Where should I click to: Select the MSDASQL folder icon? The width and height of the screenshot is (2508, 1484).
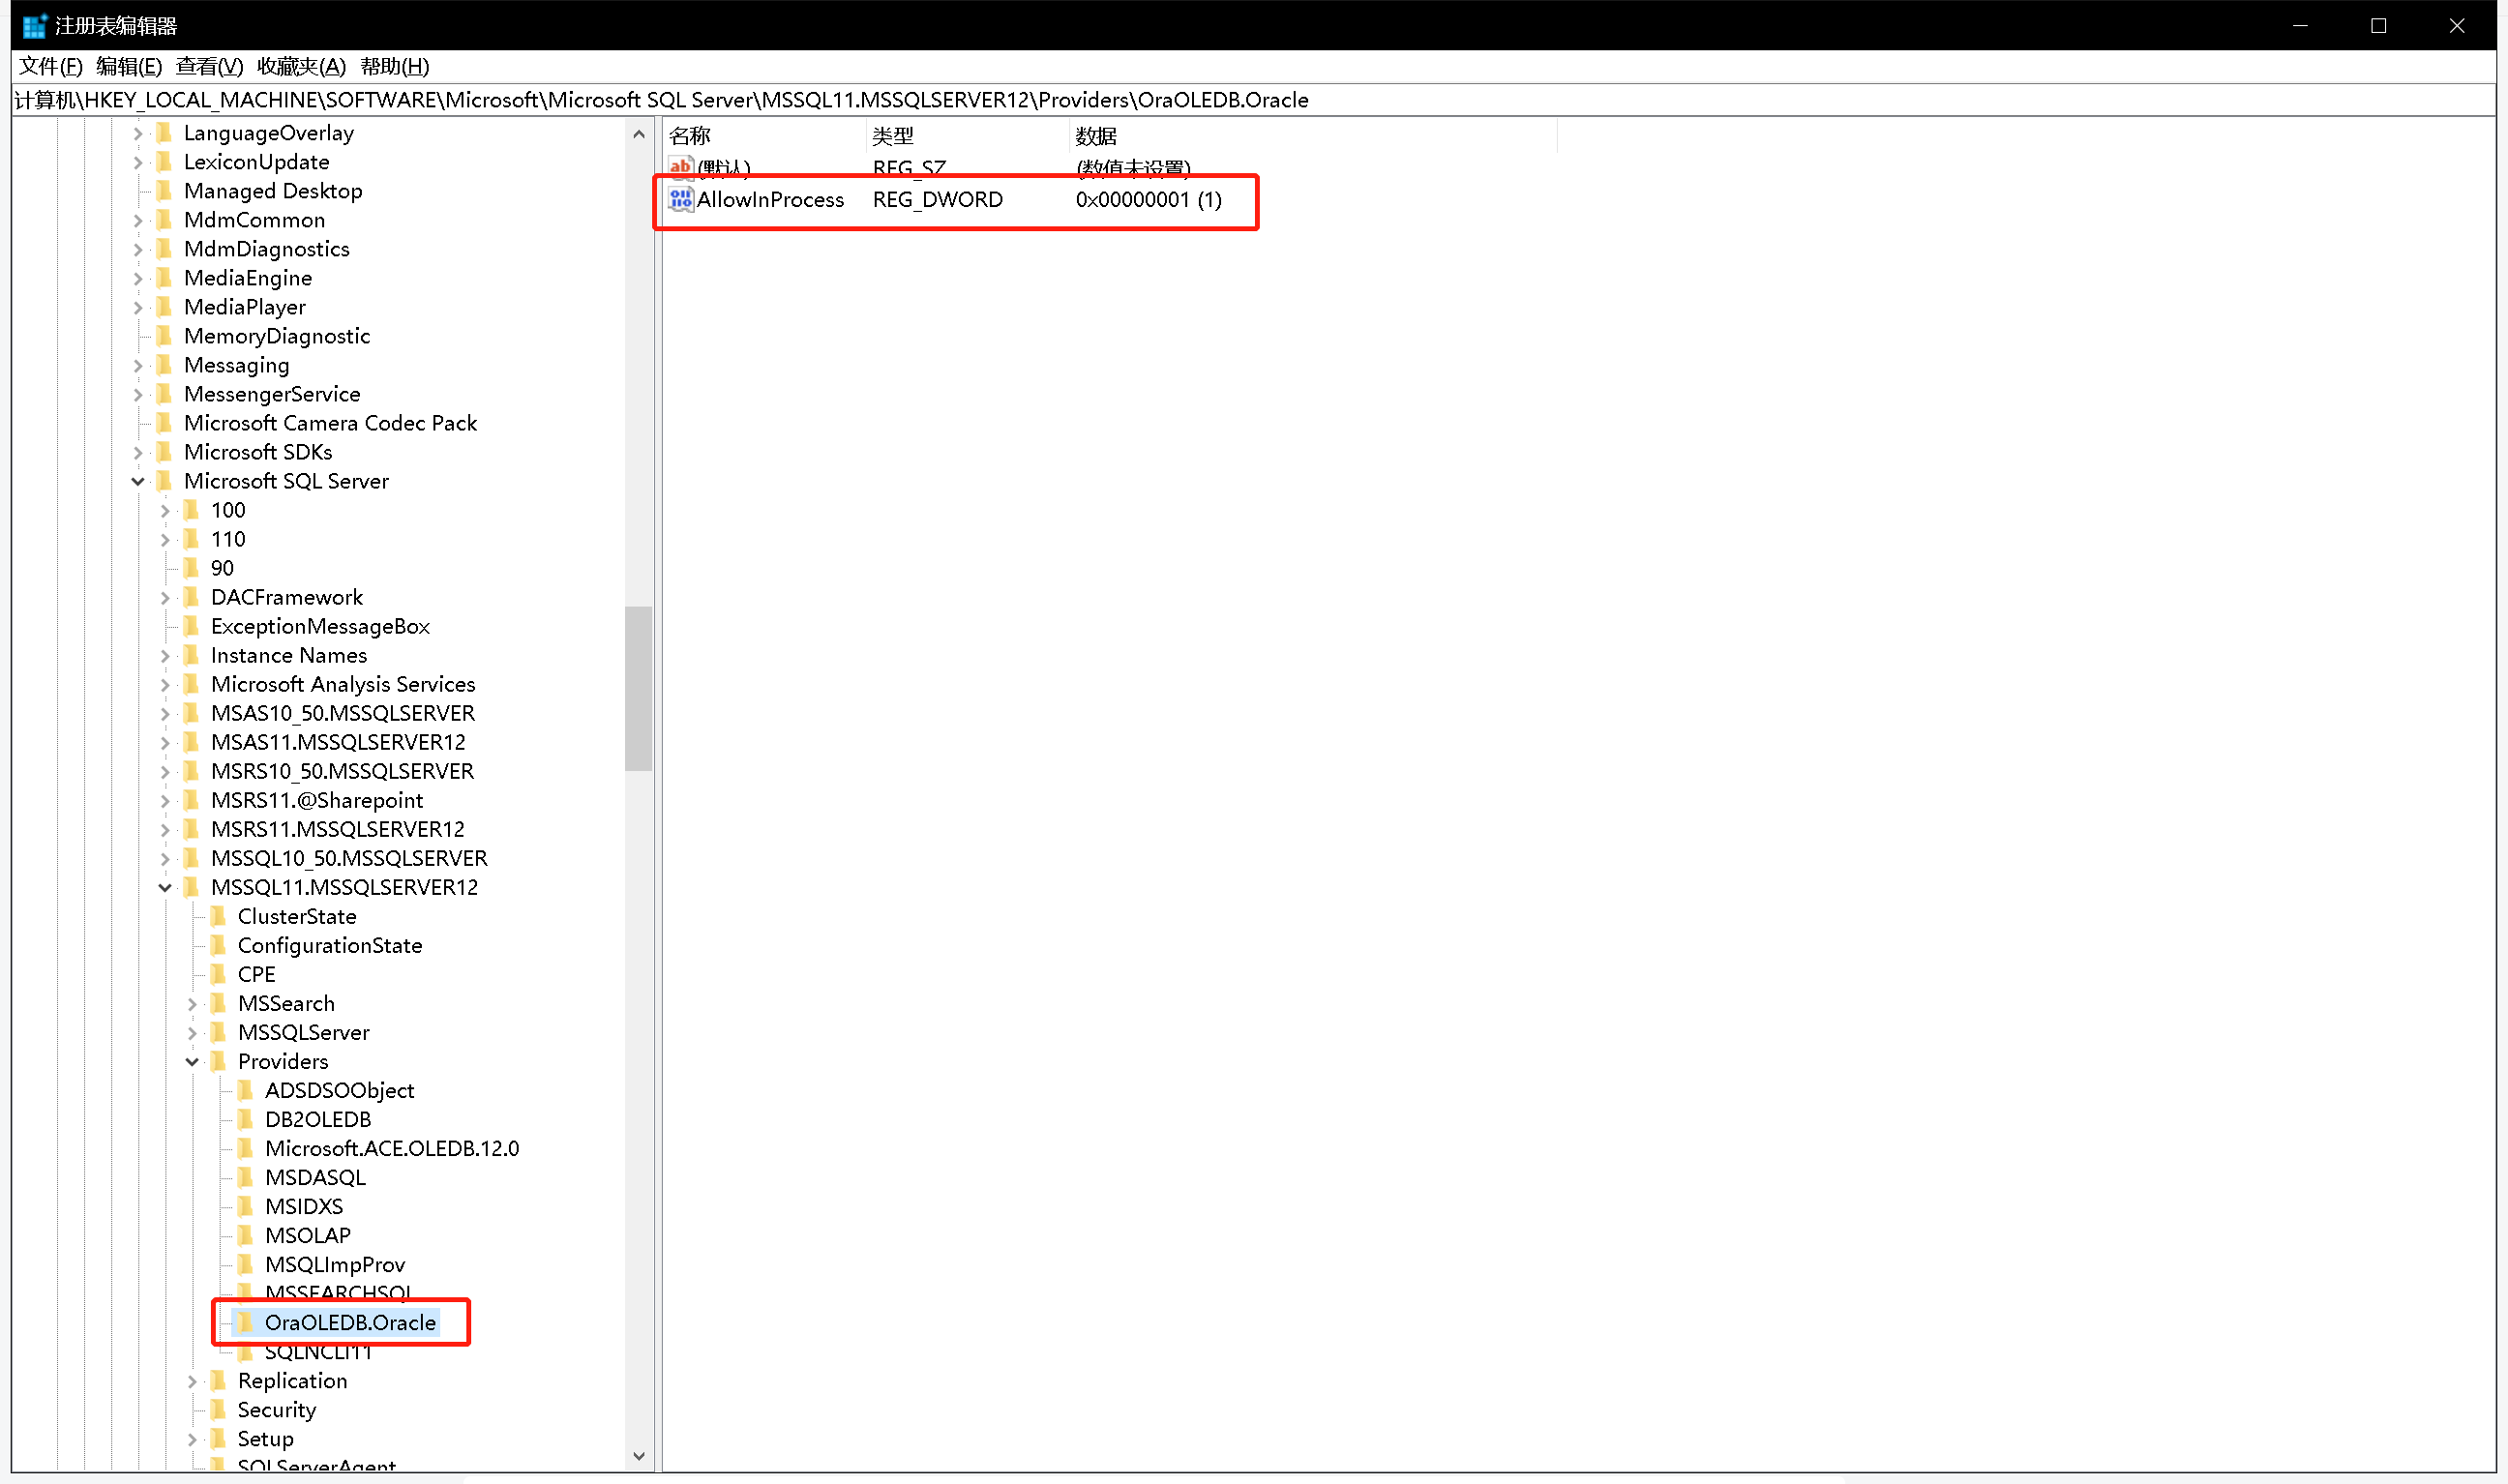pyautogui.click(x=246, y=1177)
